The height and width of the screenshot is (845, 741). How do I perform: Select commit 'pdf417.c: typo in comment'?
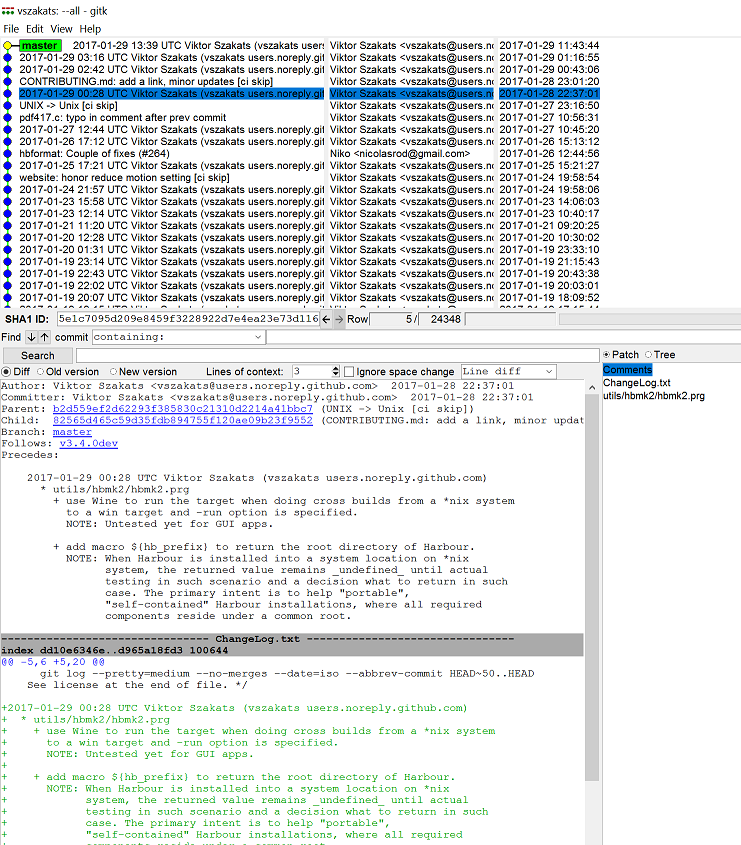123,117
